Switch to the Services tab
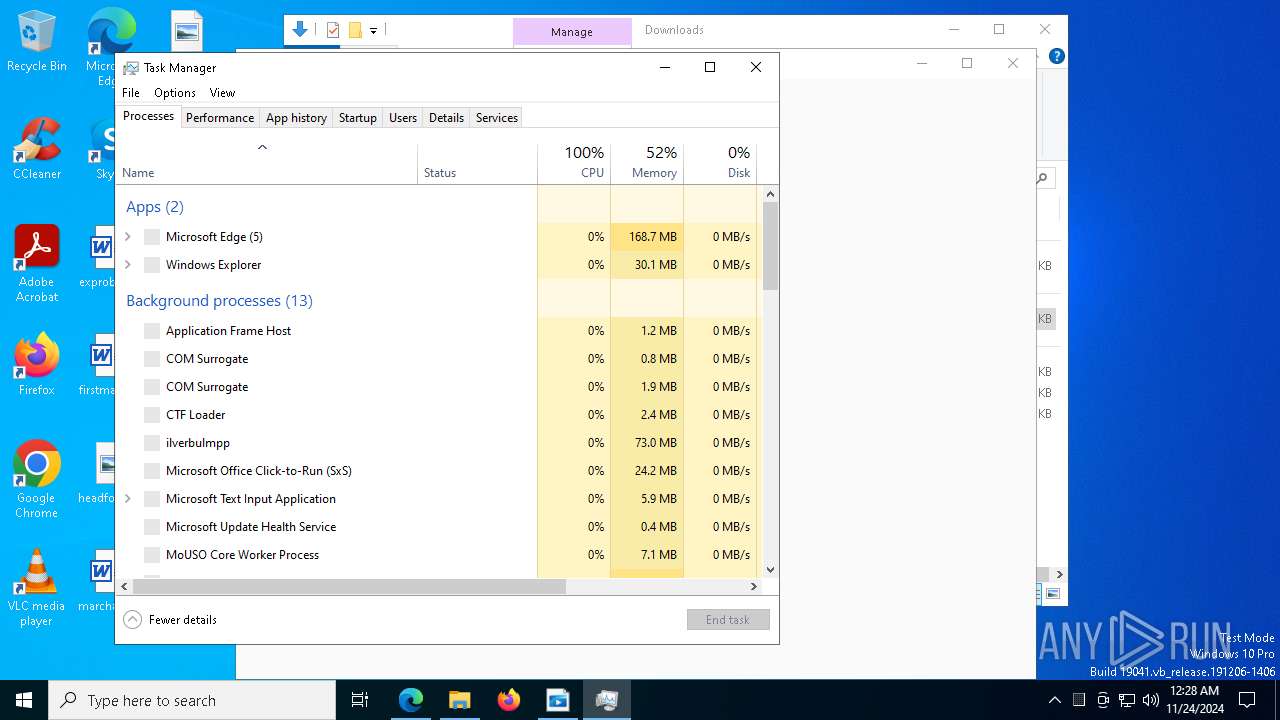 click(497, 118)
